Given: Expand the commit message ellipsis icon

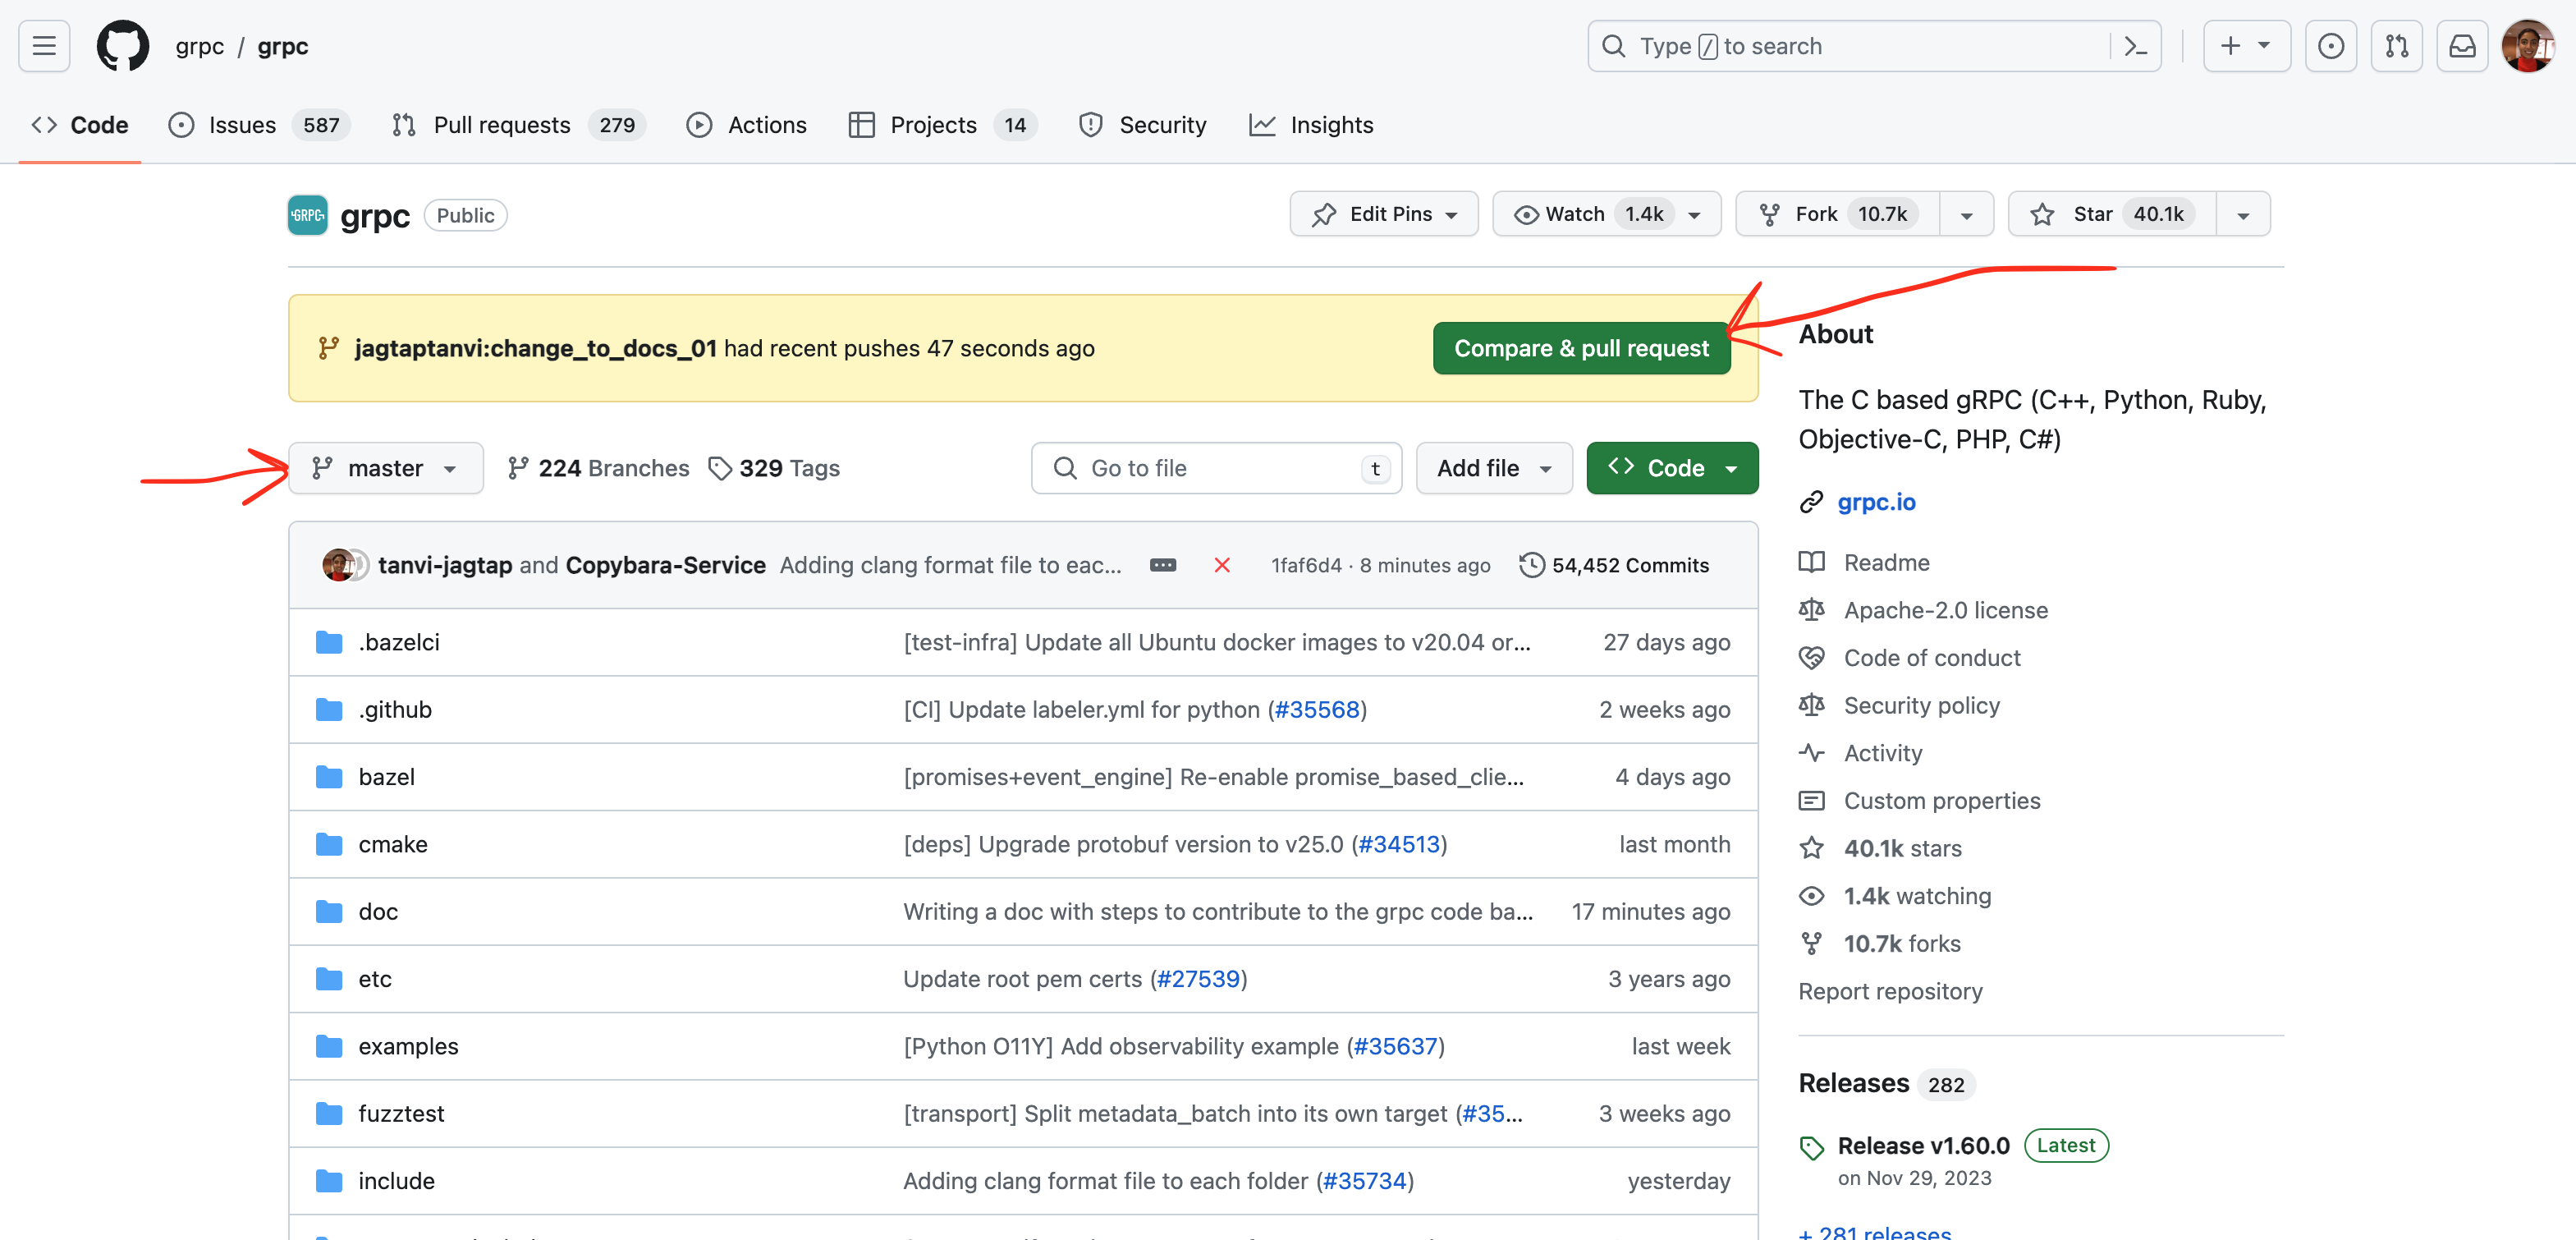Looking at the screenshot, I should (x=1162, y=565).
